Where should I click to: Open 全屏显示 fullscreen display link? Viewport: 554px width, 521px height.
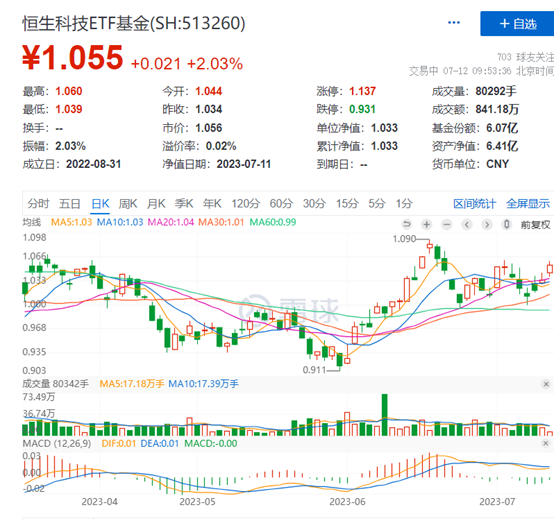(528, 204)
